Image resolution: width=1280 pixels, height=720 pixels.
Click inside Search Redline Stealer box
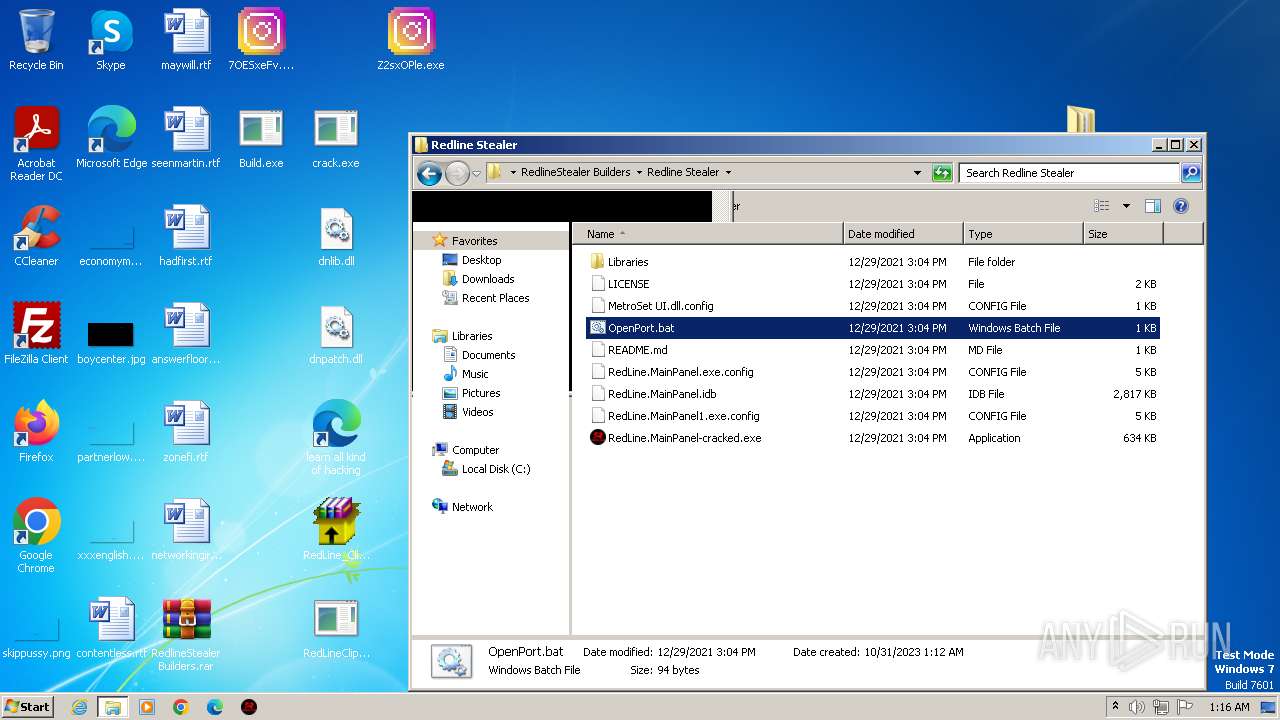tap(1068, 173)
